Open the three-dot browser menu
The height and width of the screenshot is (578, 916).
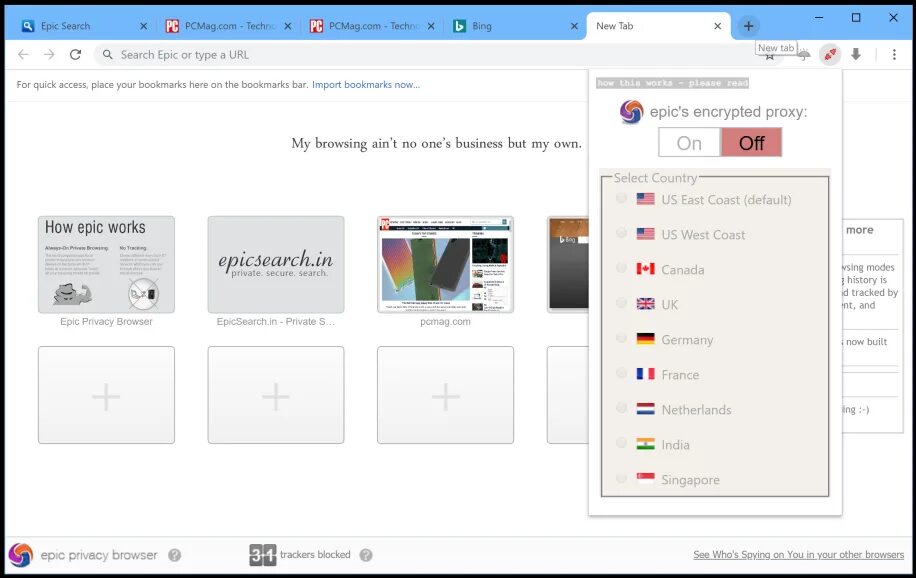point(894,54)
